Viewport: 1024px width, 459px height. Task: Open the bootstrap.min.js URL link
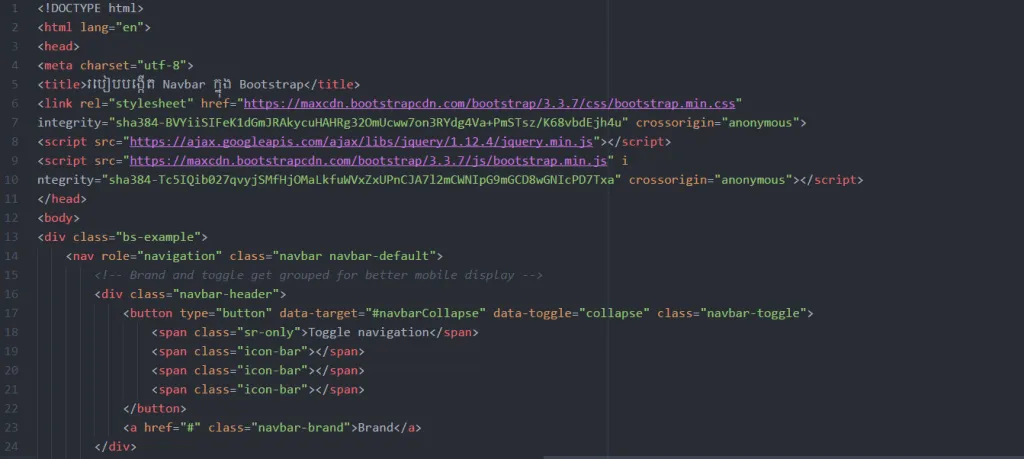pos(368,161)
